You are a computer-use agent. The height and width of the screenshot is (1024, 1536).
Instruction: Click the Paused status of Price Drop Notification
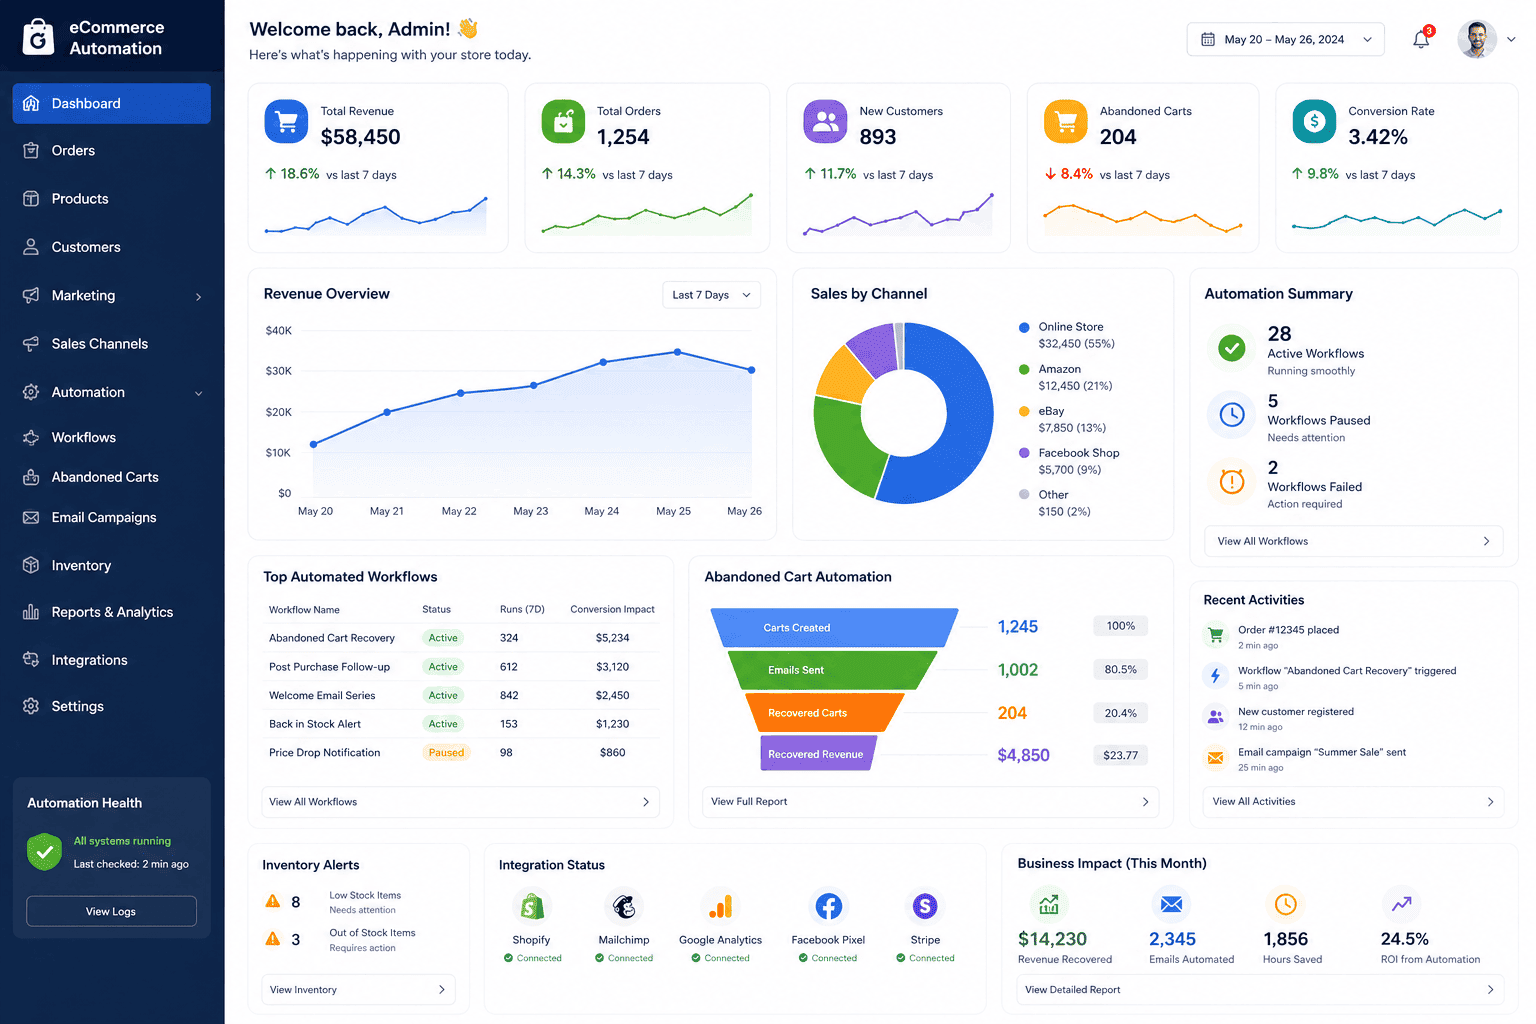446,753
